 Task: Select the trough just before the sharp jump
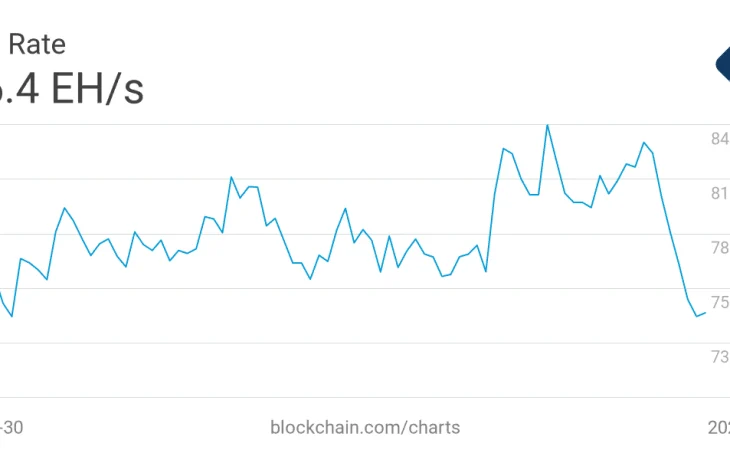486,271
